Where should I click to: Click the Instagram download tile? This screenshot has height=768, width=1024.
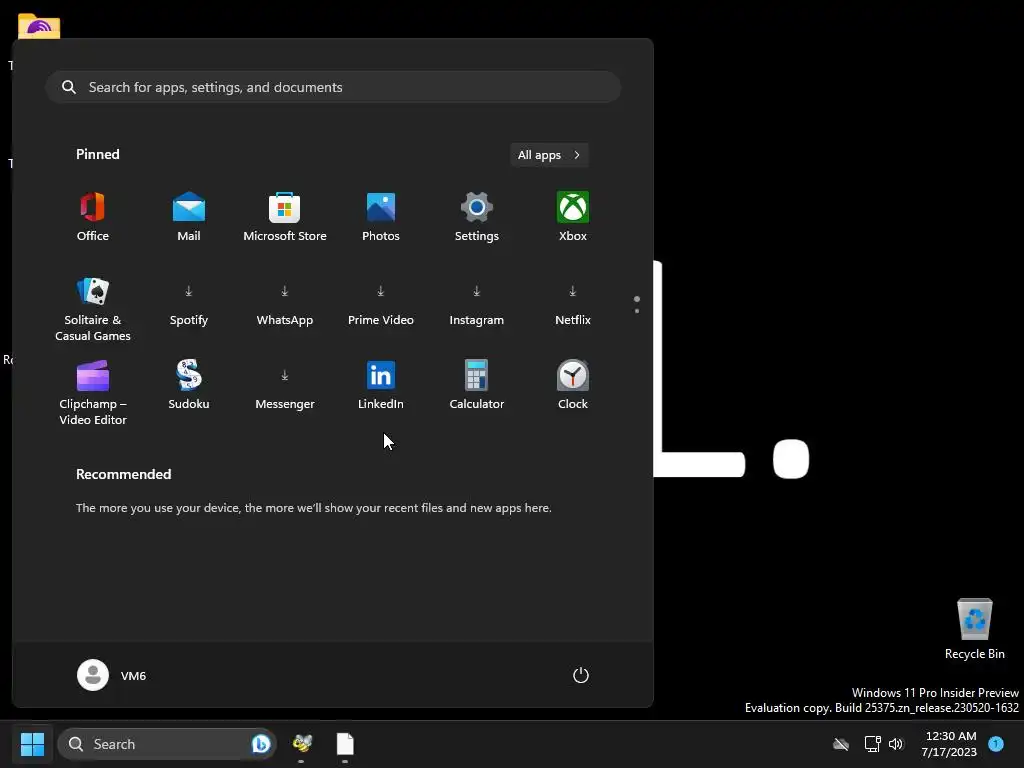pyautogui.click(x=477, y=305)
